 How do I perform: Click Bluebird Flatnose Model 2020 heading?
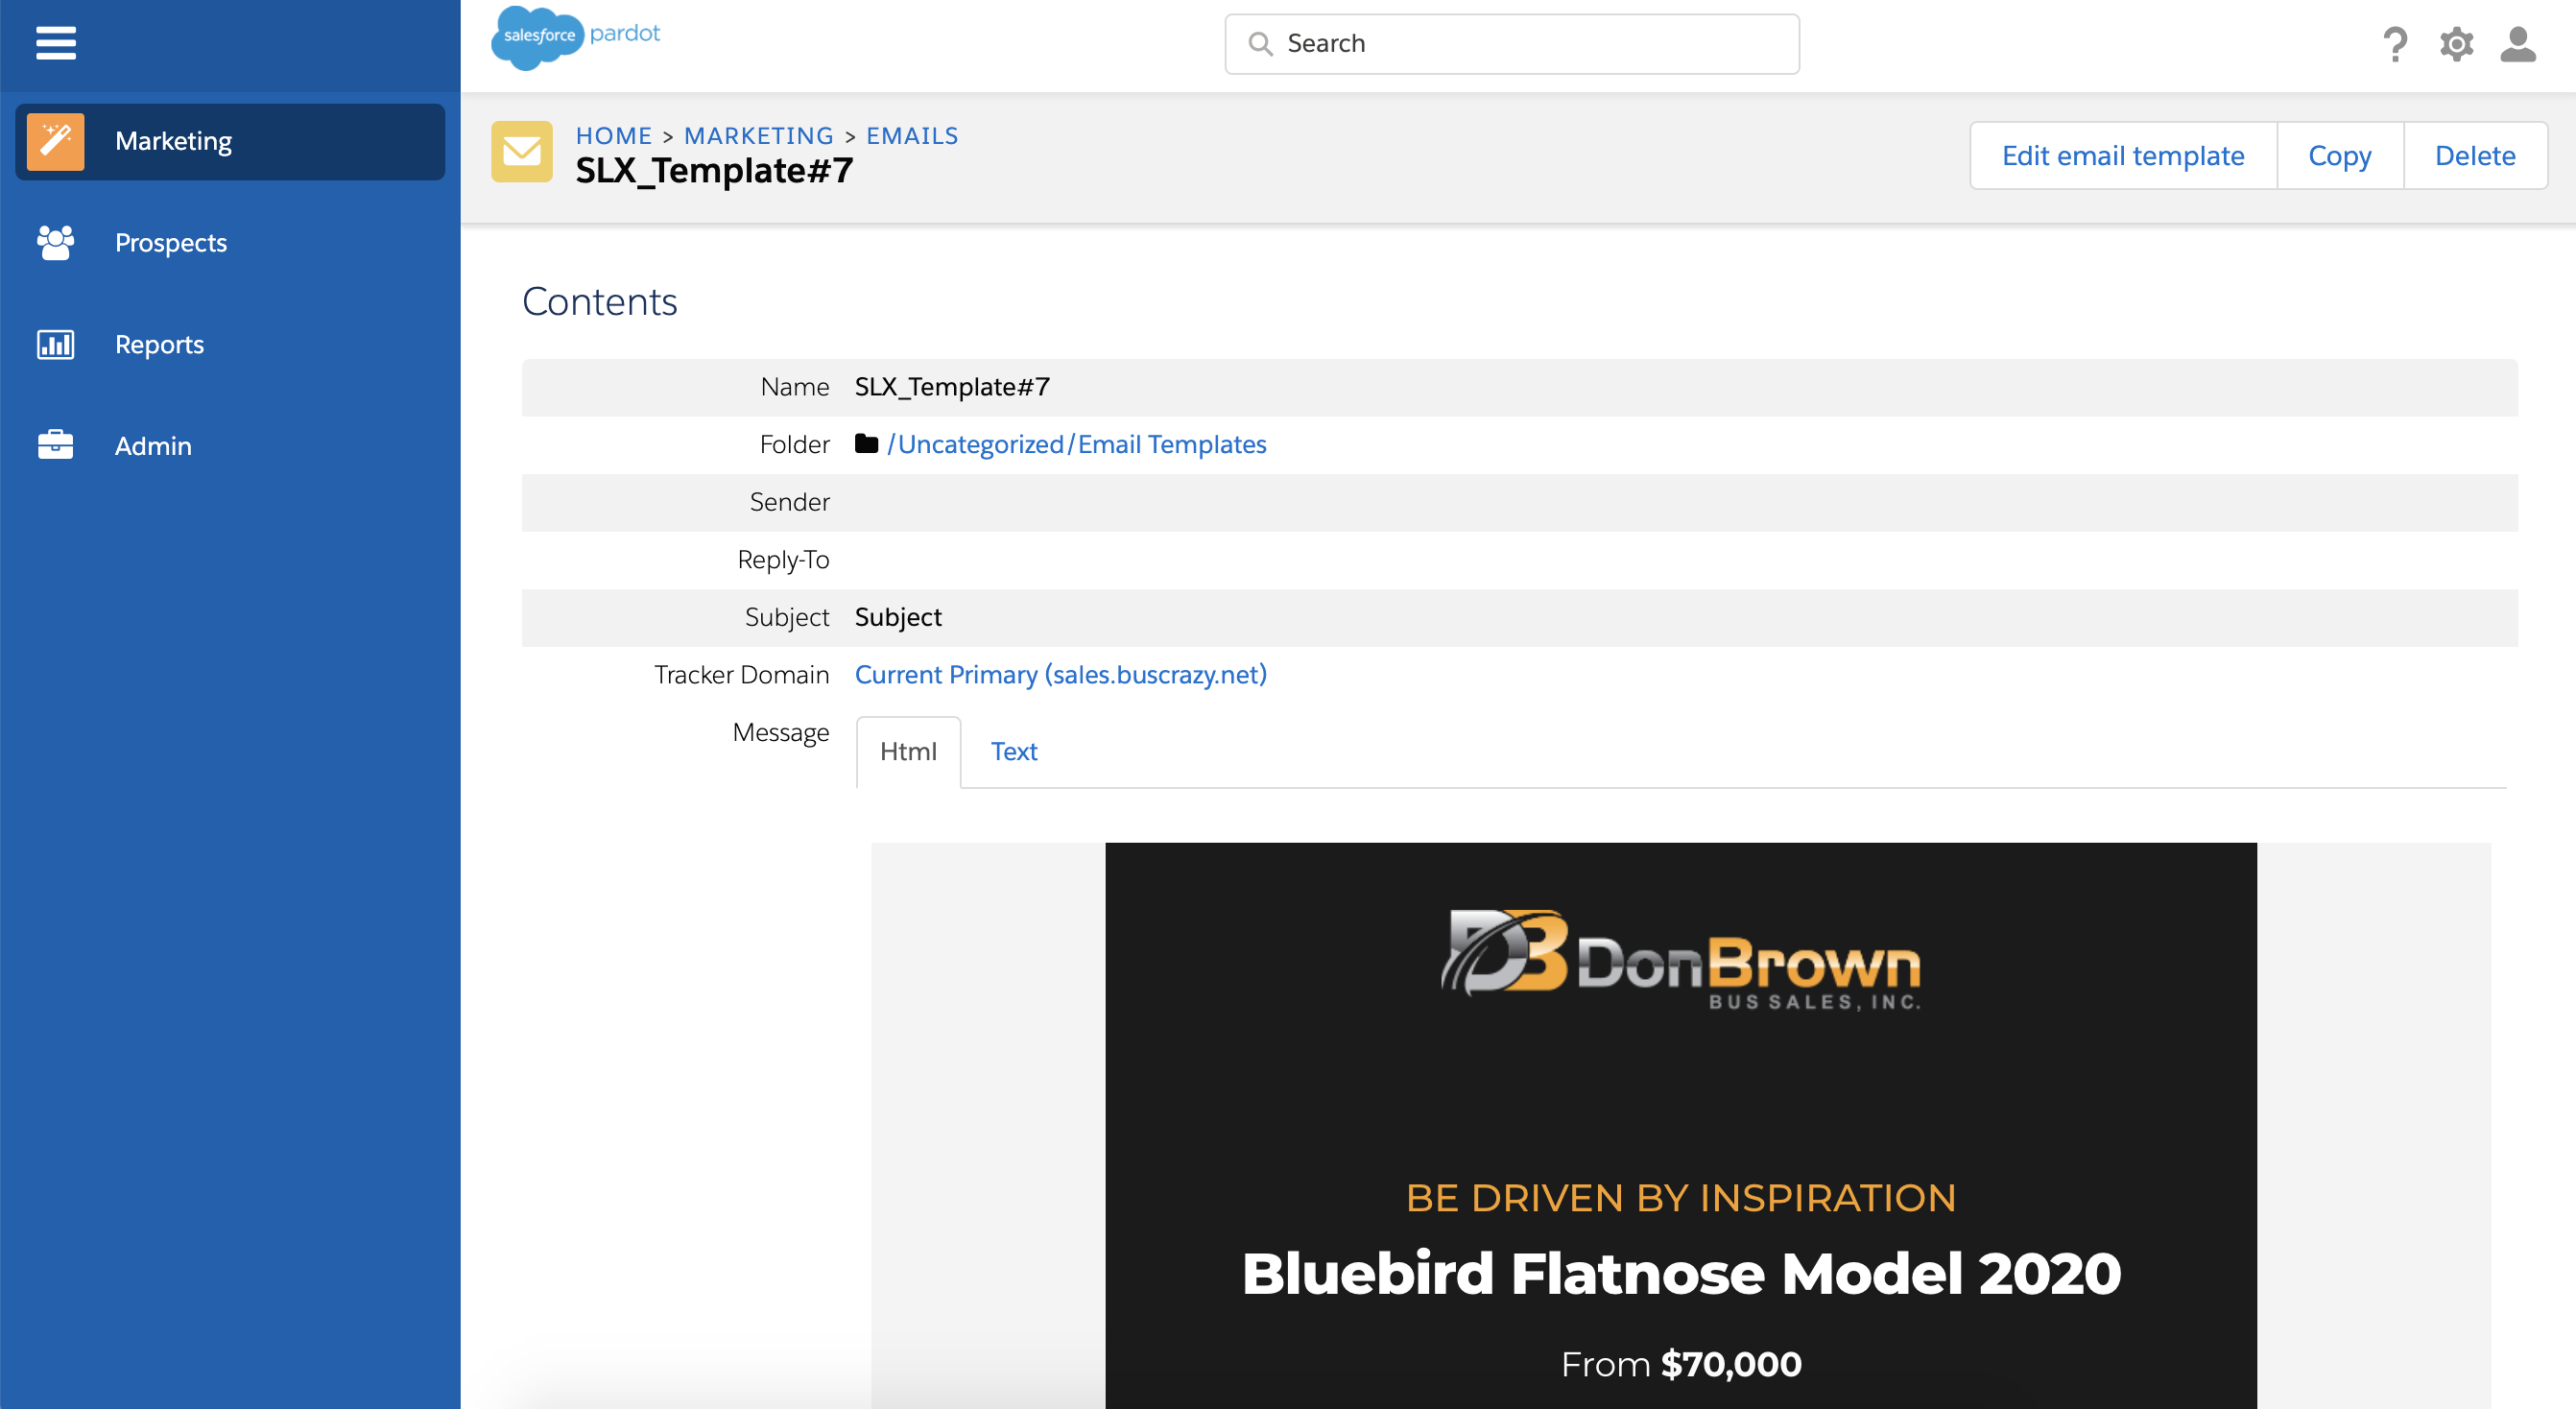click(x=1681, y=1274)
